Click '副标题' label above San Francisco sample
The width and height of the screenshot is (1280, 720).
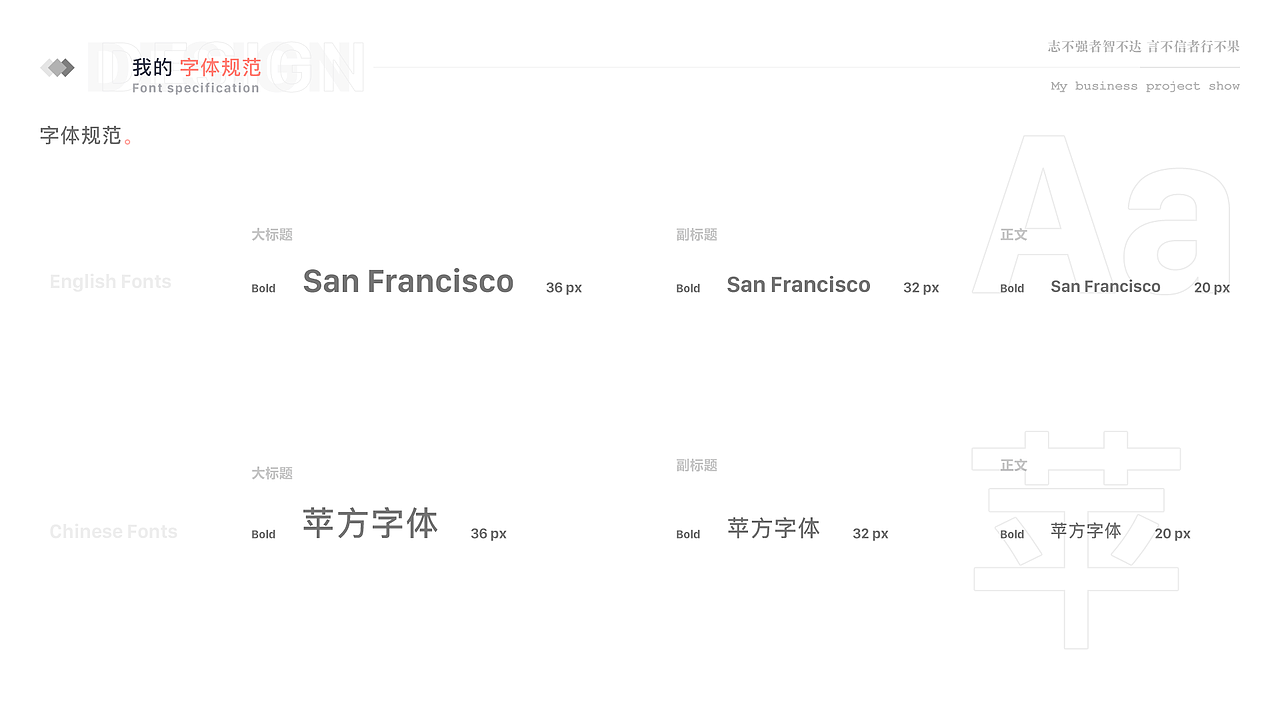[697, 235]
